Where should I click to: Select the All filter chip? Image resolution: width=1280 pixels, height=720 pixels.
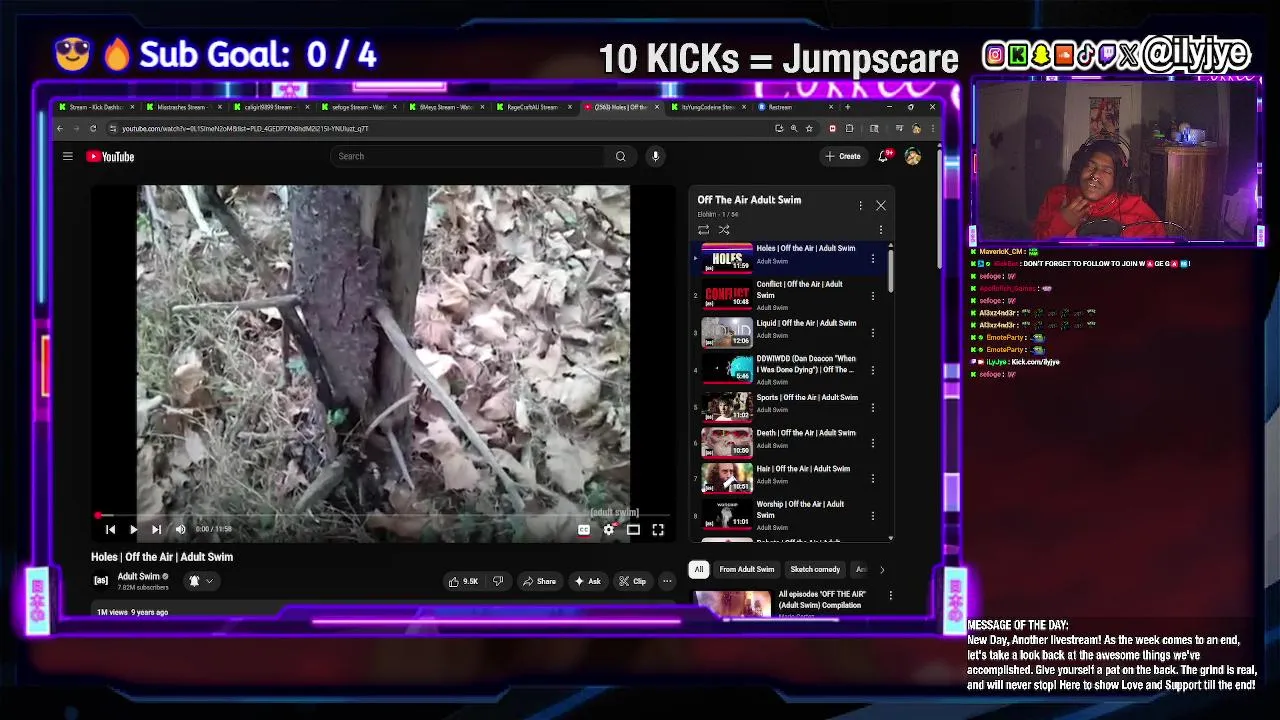click(x=699, y=569)
